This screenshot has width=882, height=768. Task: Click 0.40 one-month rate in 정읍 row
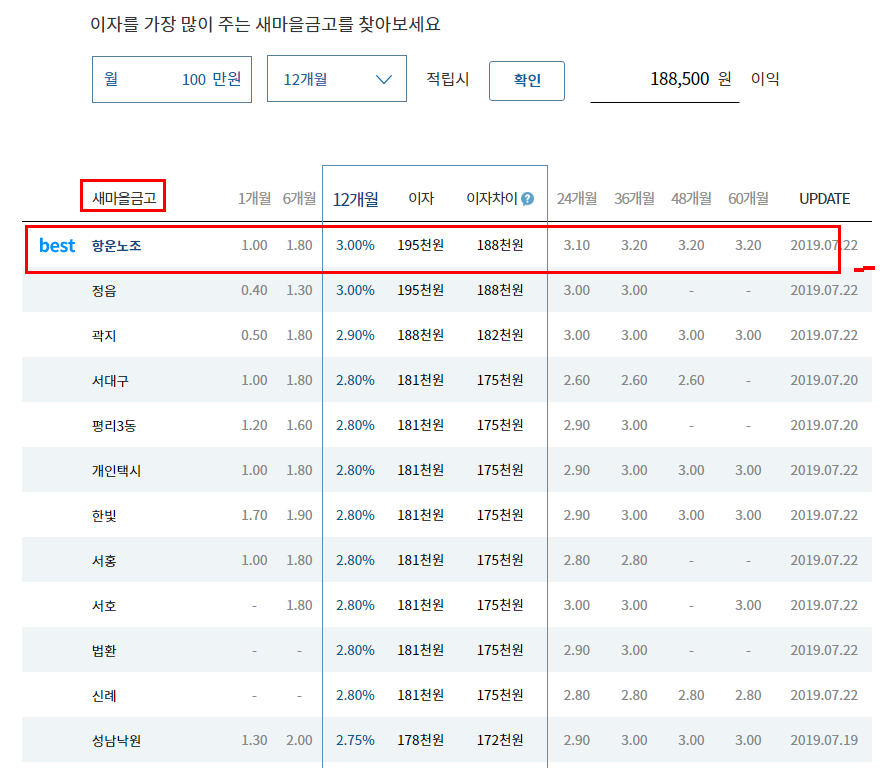click(x=254, y=290)
